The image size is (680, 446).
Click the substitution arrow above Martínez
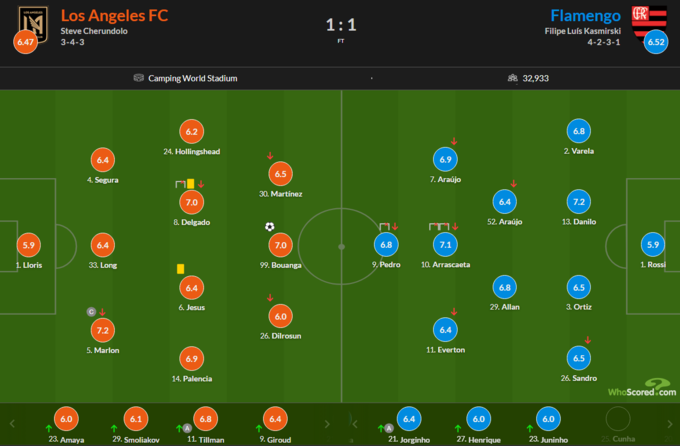[270, 155]
